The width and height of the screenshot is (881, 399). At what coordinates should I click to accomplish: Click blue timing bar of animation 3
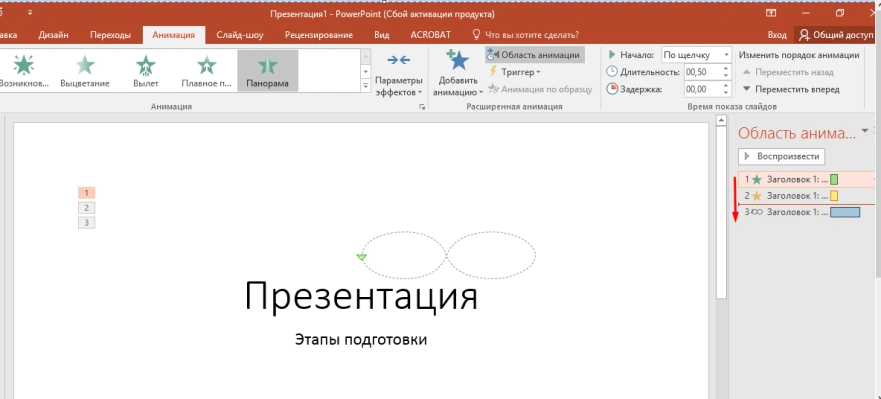[845, 212]
